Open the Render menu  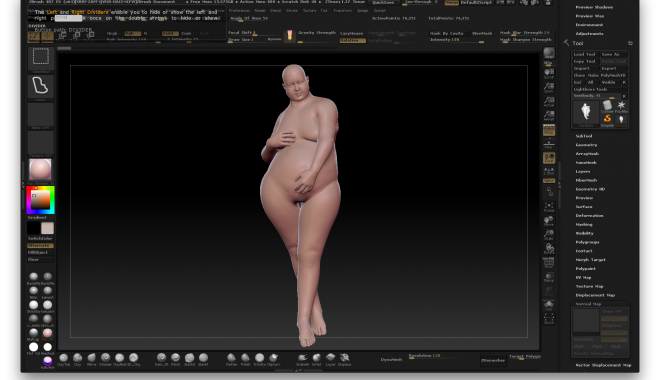click(260, 11)
